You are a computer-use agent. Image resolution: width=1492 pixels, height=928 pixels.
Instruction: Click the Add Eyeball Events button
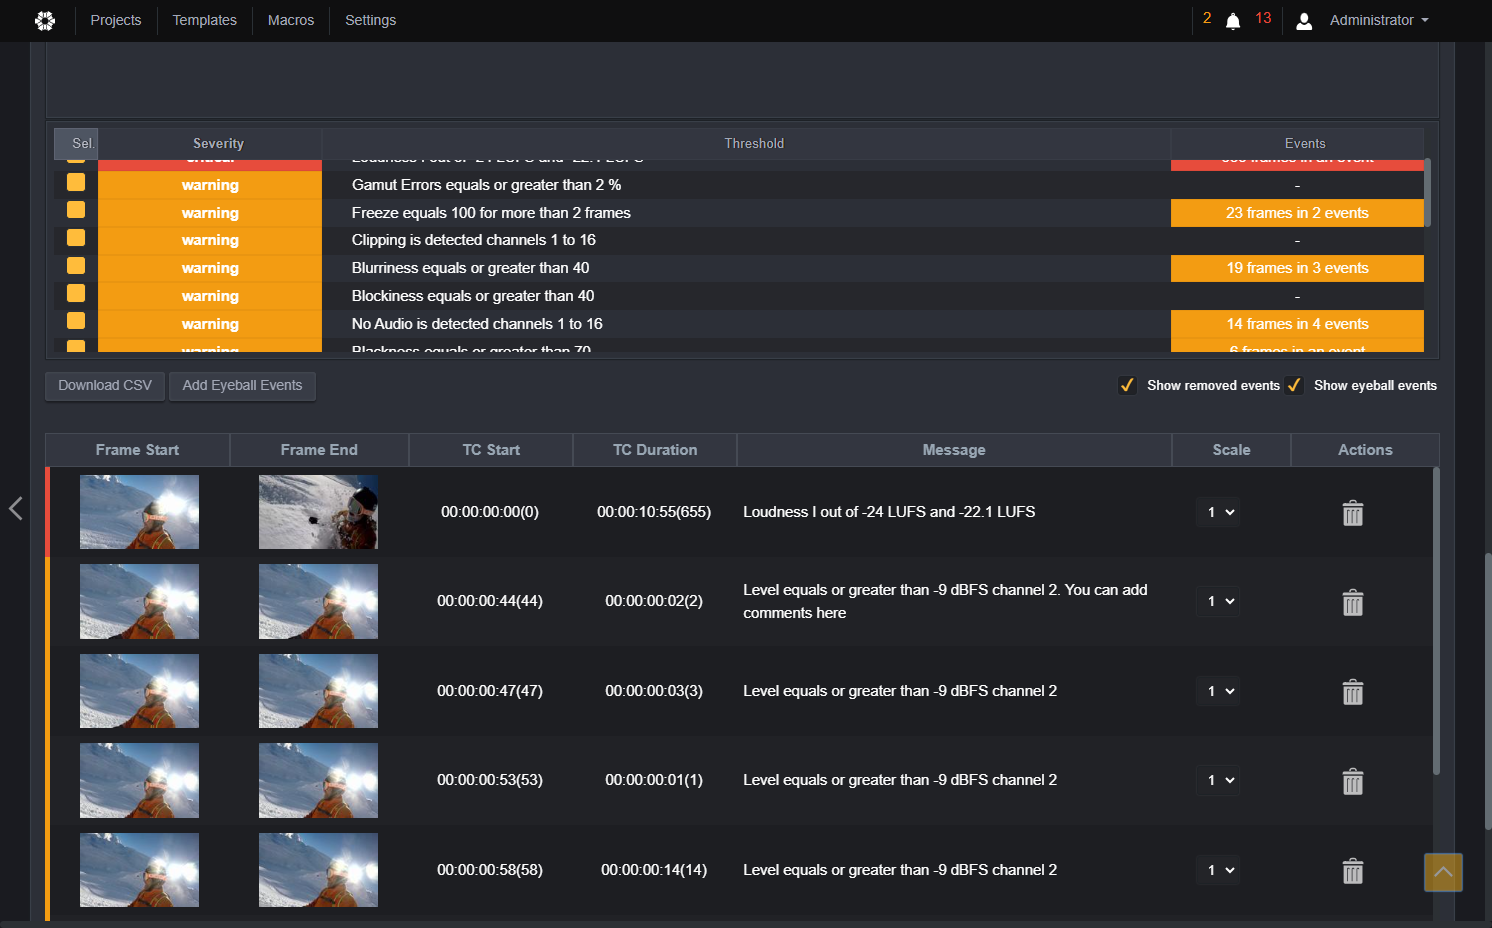(x=242, y=386)
